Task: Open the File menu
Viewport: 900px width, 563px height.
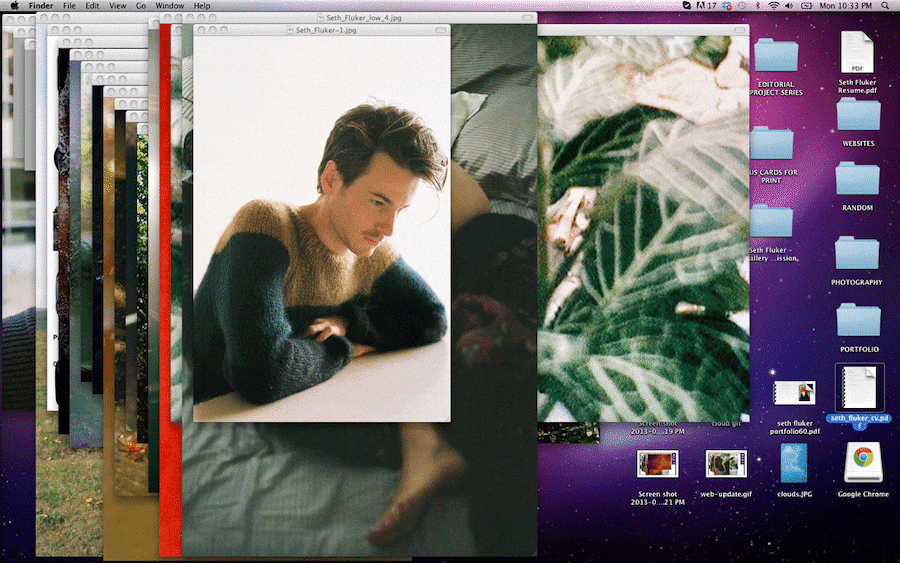Action: click(x=69, y=6)
